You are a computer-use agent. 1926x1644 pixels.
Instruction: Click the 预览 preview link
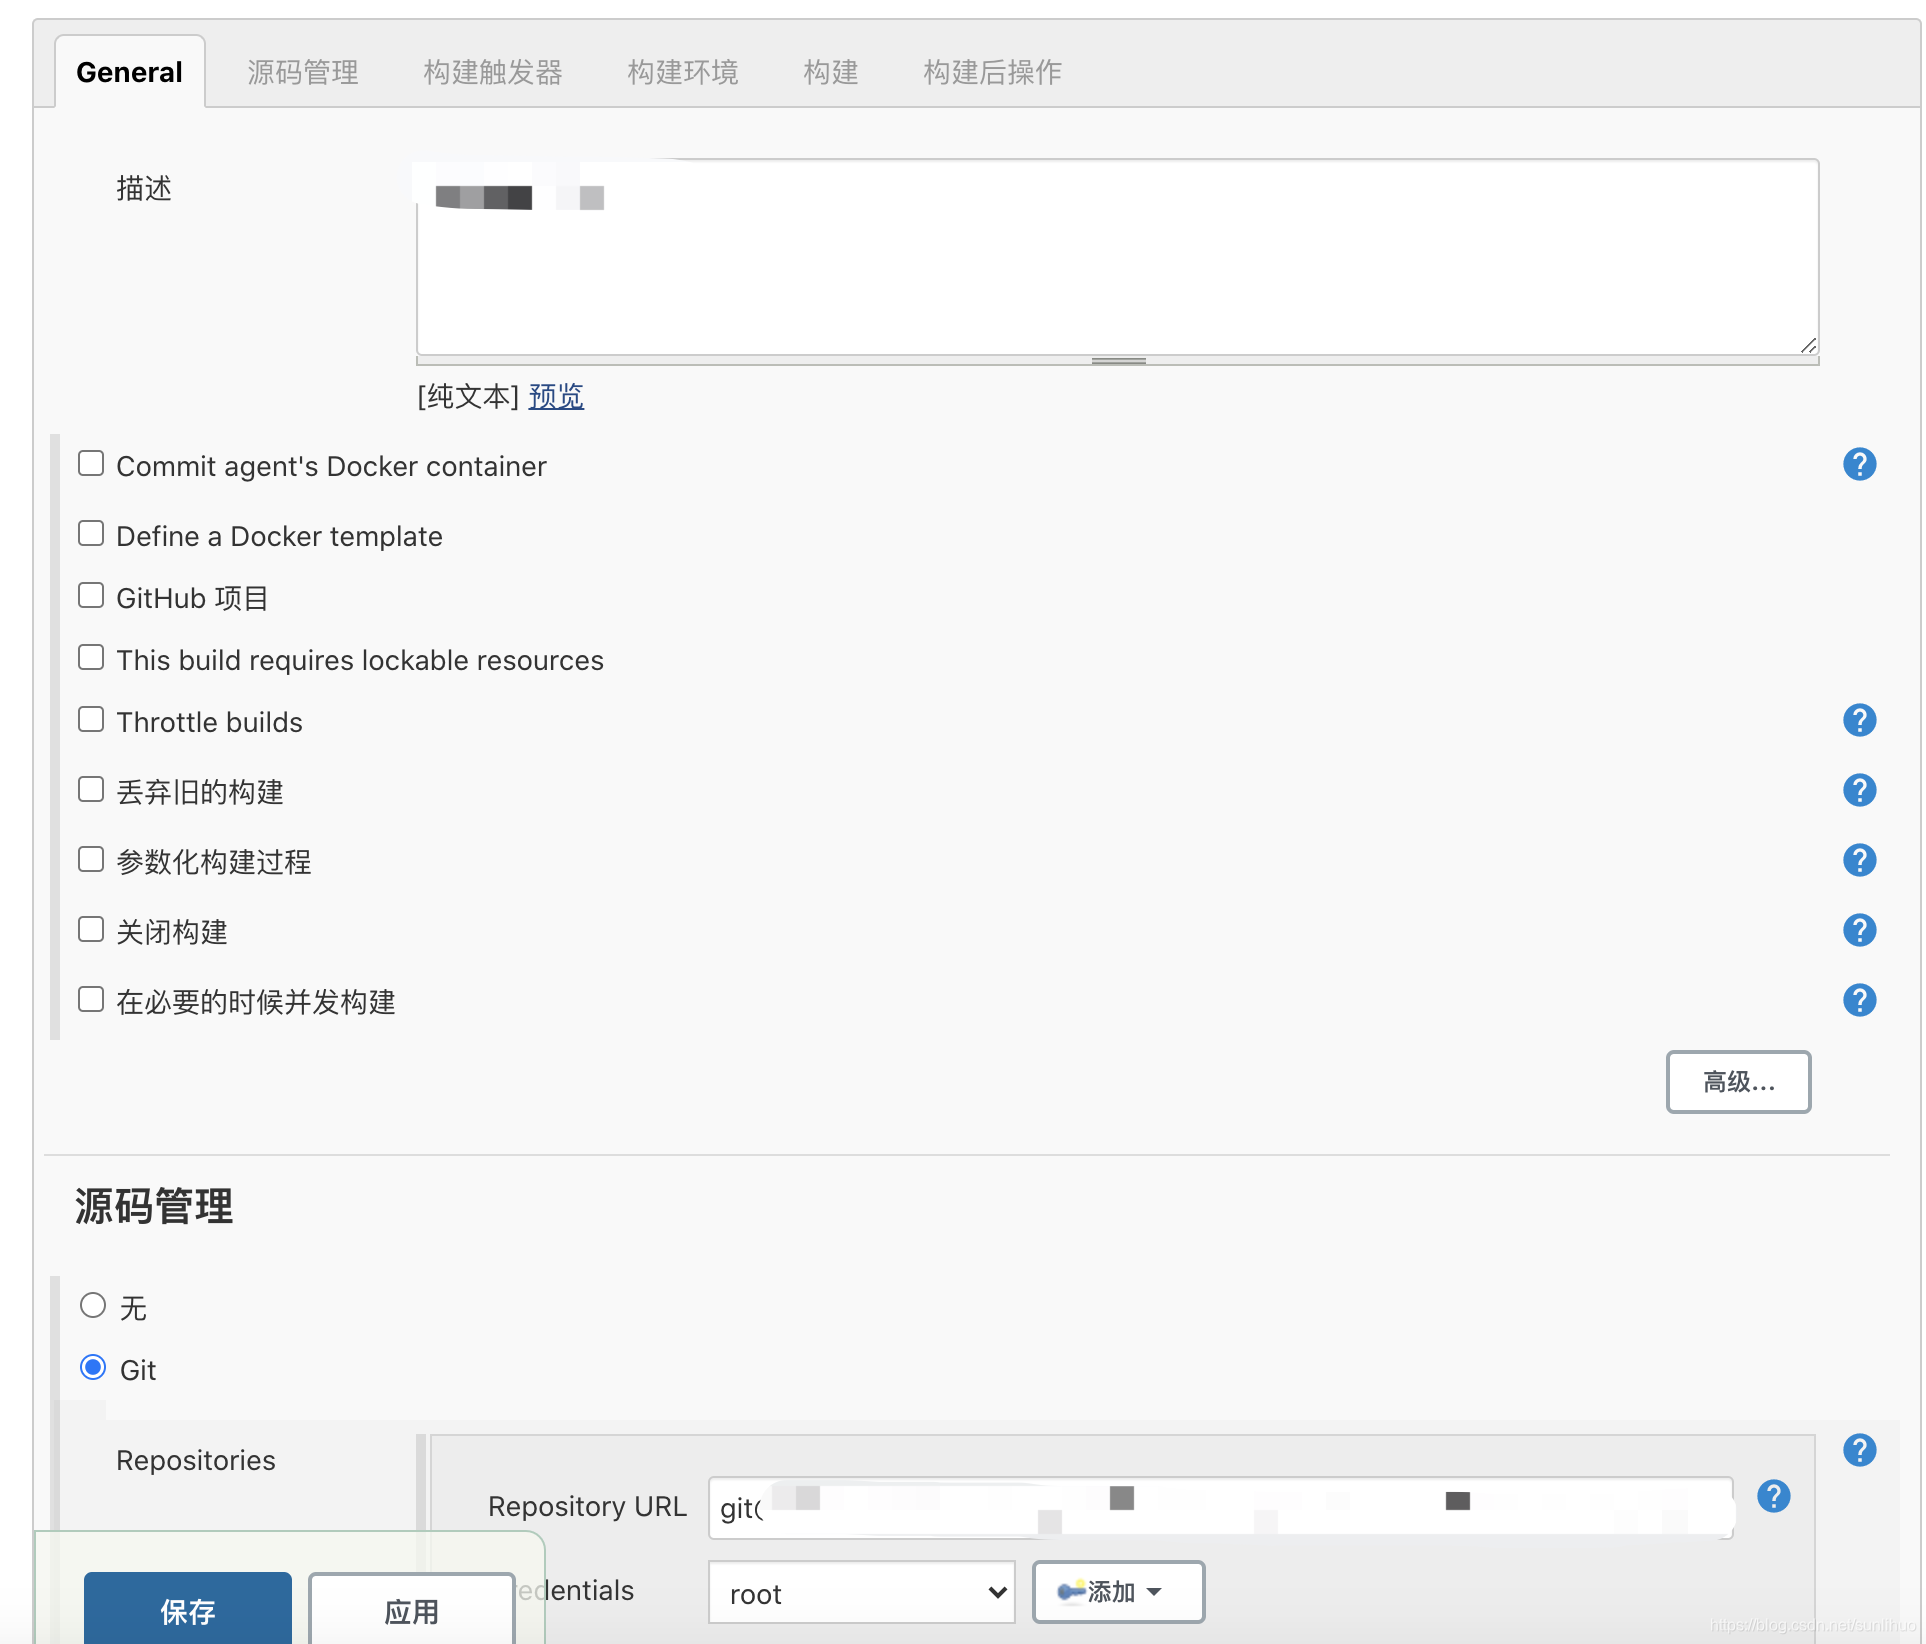click(x=556, y=397)
